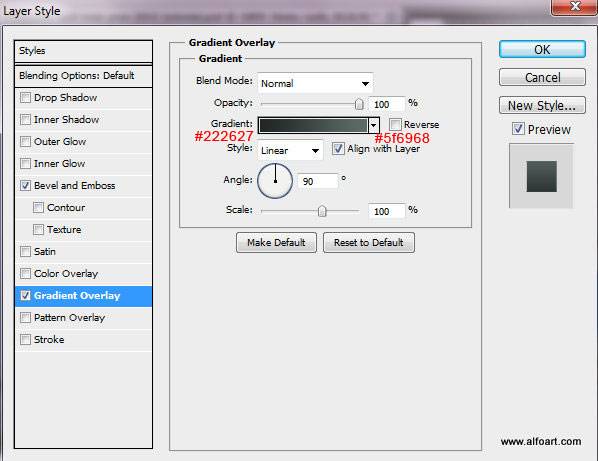Enable the Drop Shadow effect checkbox
Screen dimensions: 598x461
[25, 98]
